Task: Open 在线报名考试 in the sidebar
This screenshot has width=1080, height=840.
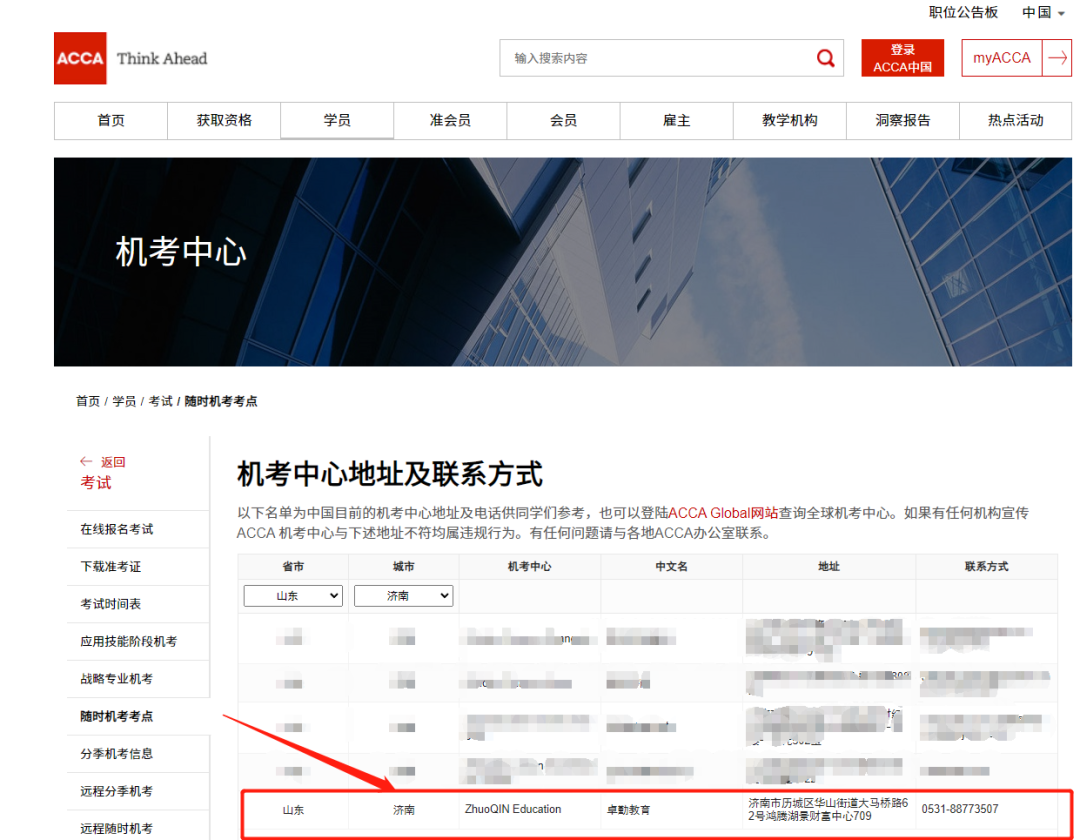Action: [x=138, y=529]
